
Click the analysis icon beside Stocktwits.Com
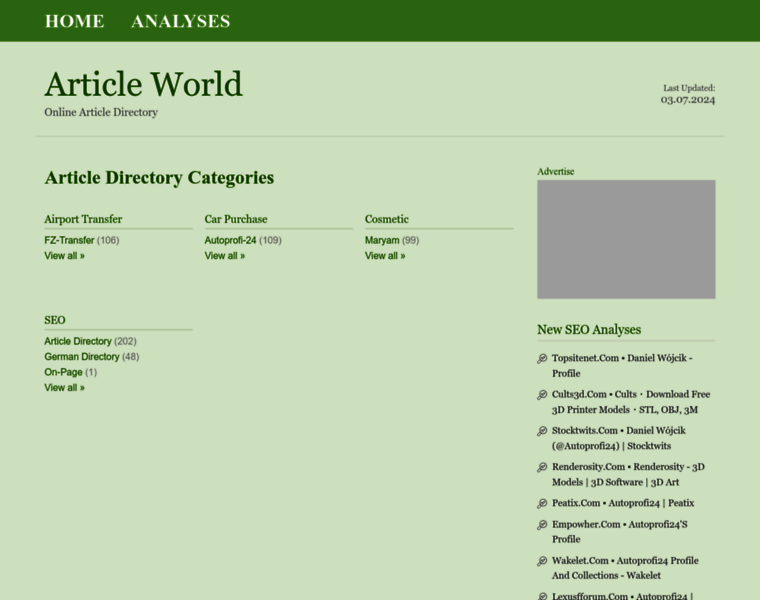[x=542, y=431]
